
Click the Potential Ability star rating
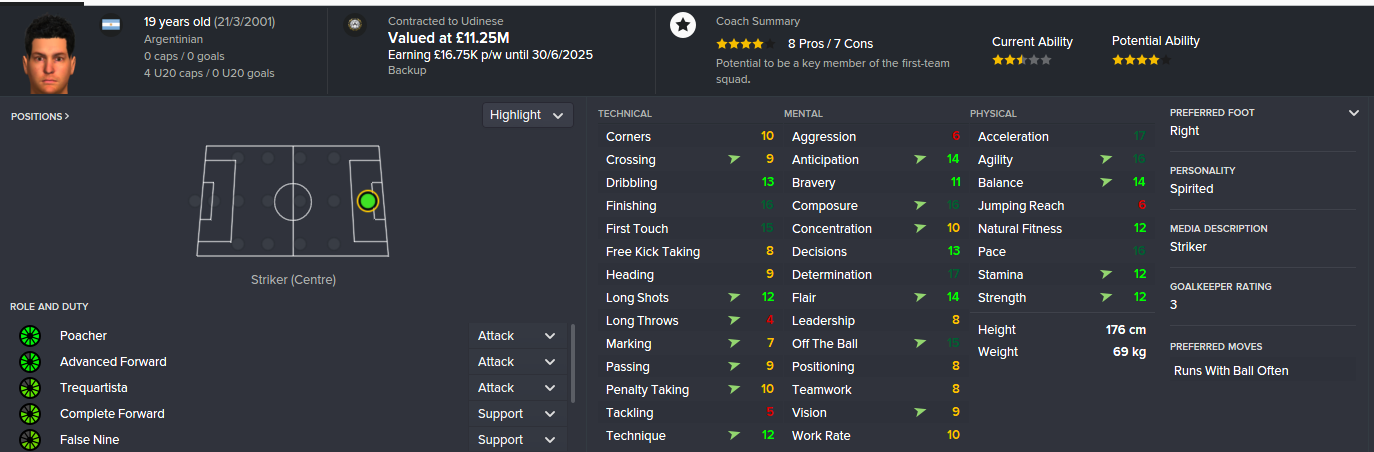(1140, 60)
